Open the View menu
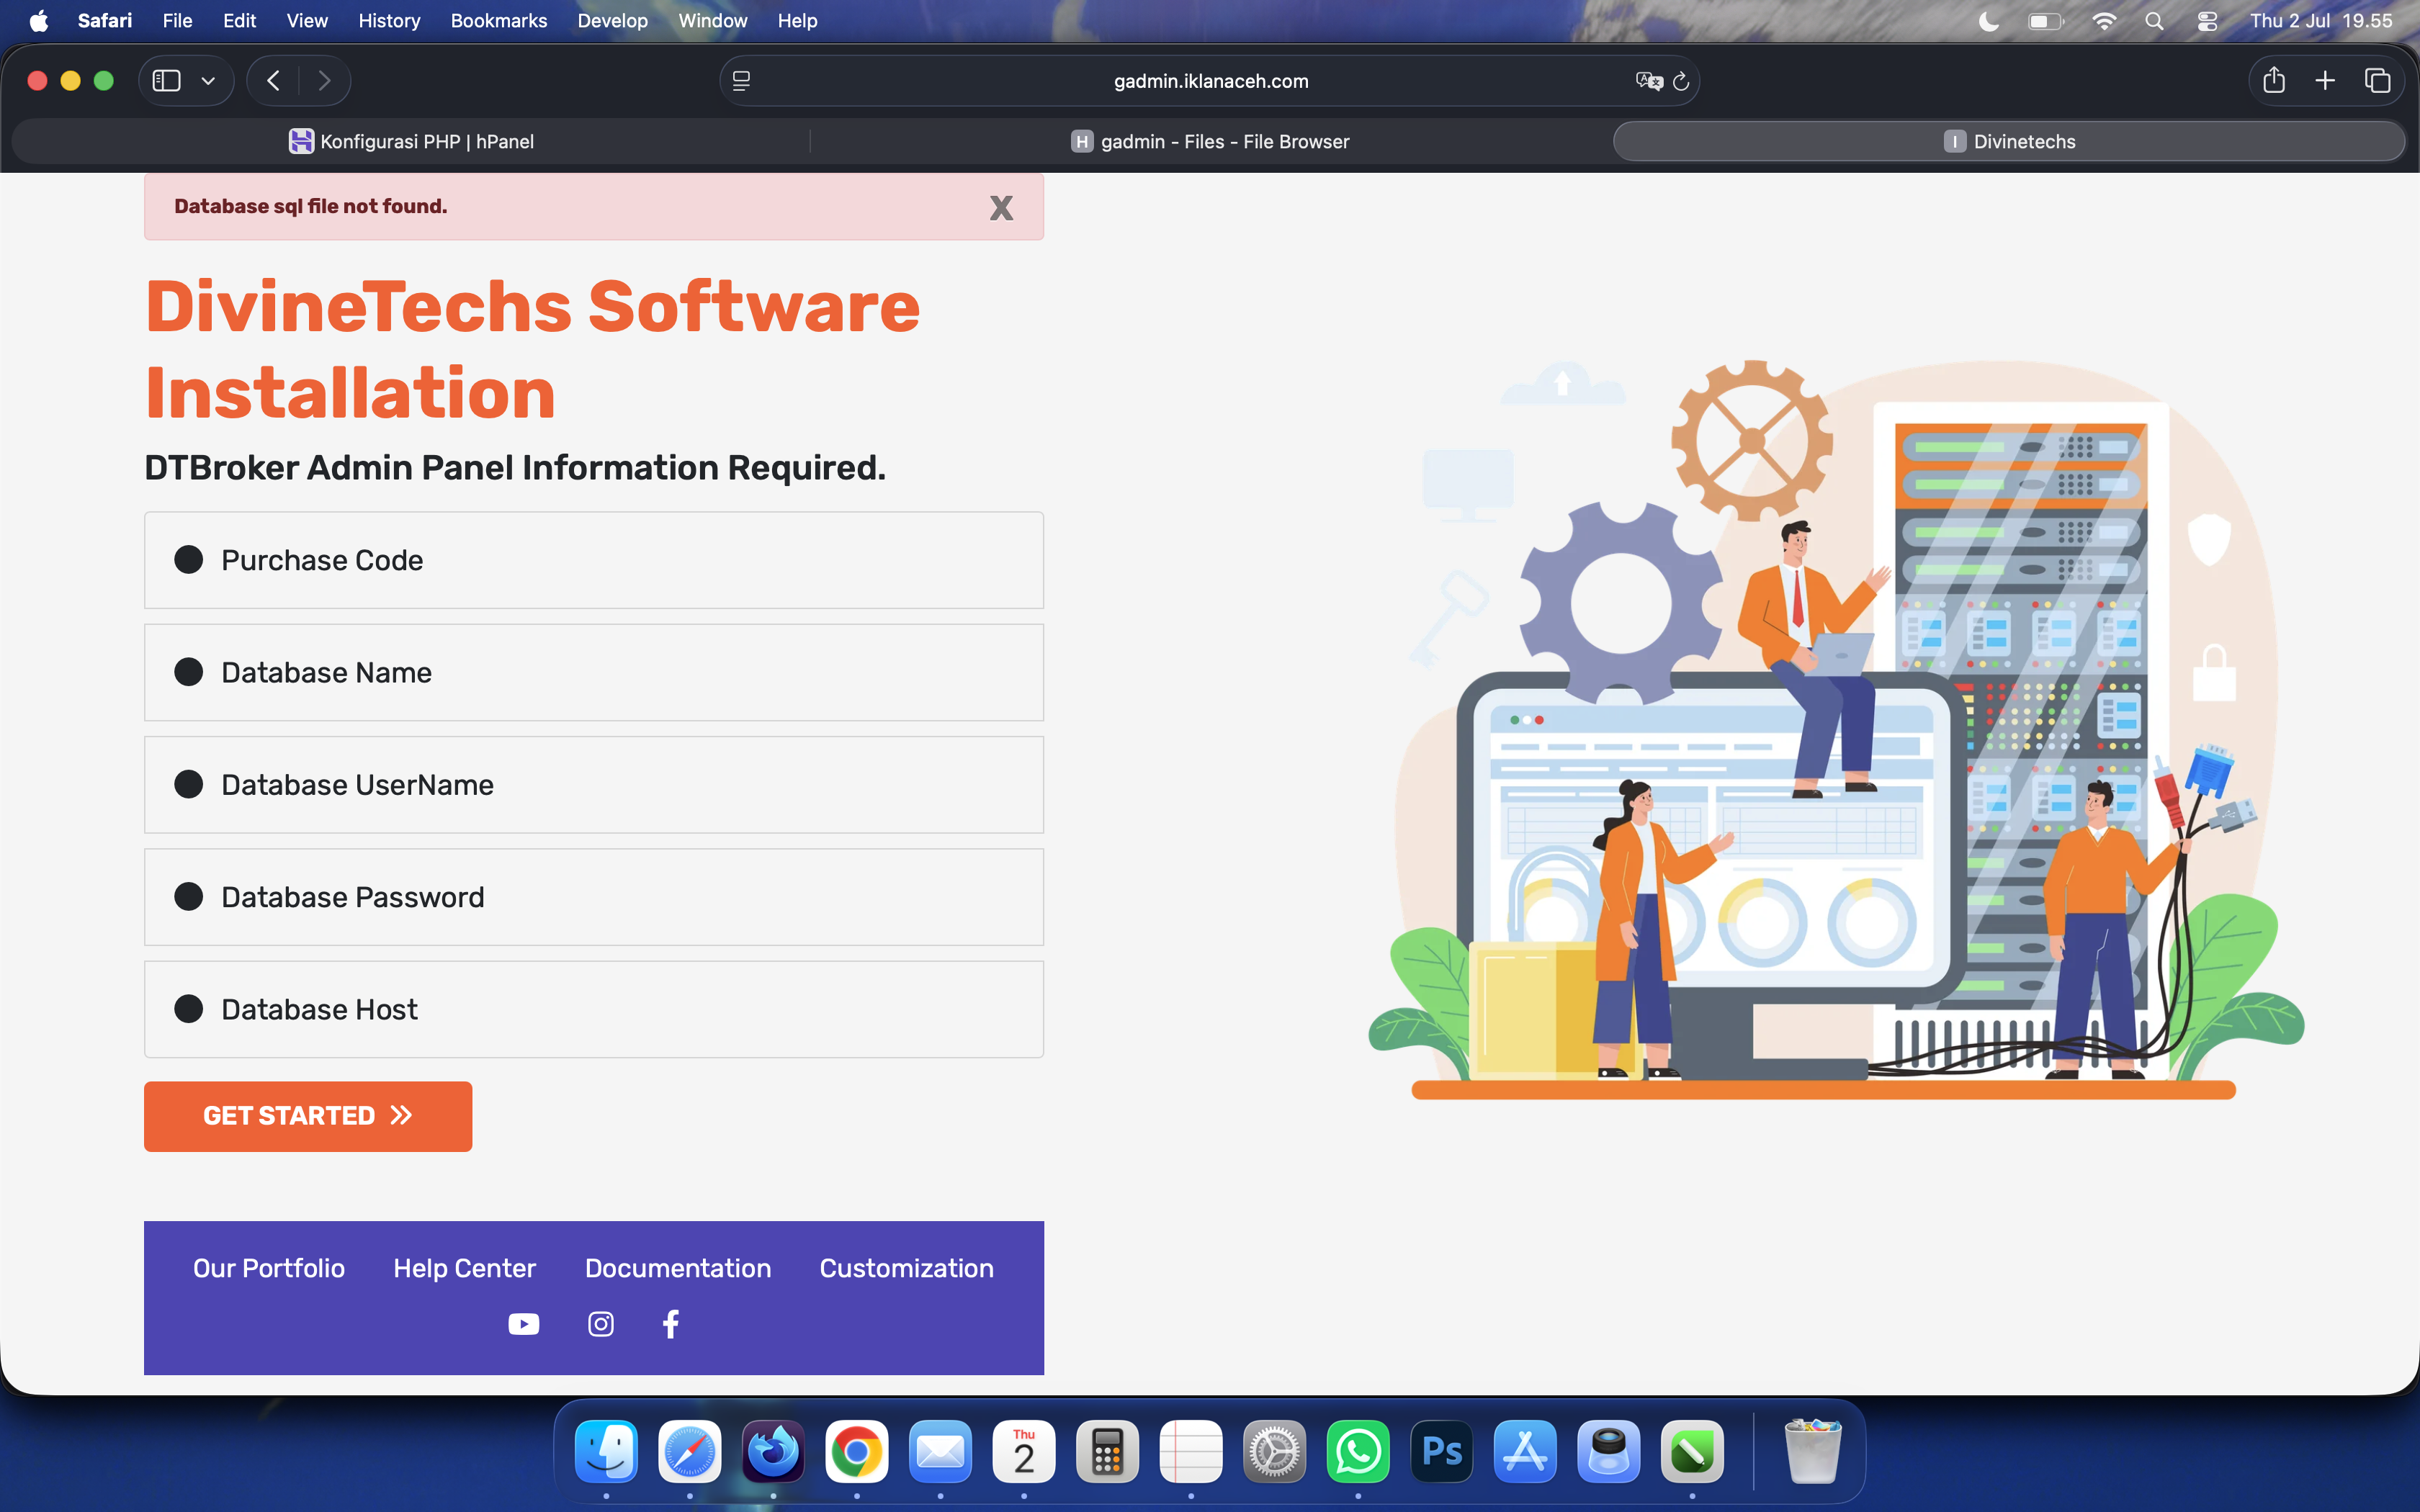 coord(307,21)
